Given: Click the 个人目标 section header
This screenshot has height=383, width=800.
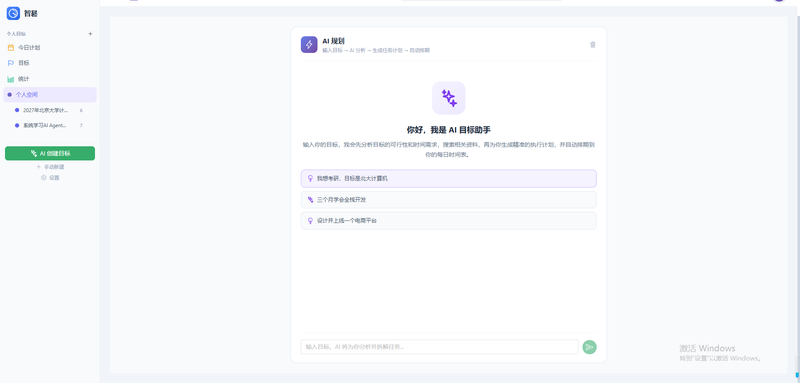Looking at the screenshot, I should pos(16,34).
